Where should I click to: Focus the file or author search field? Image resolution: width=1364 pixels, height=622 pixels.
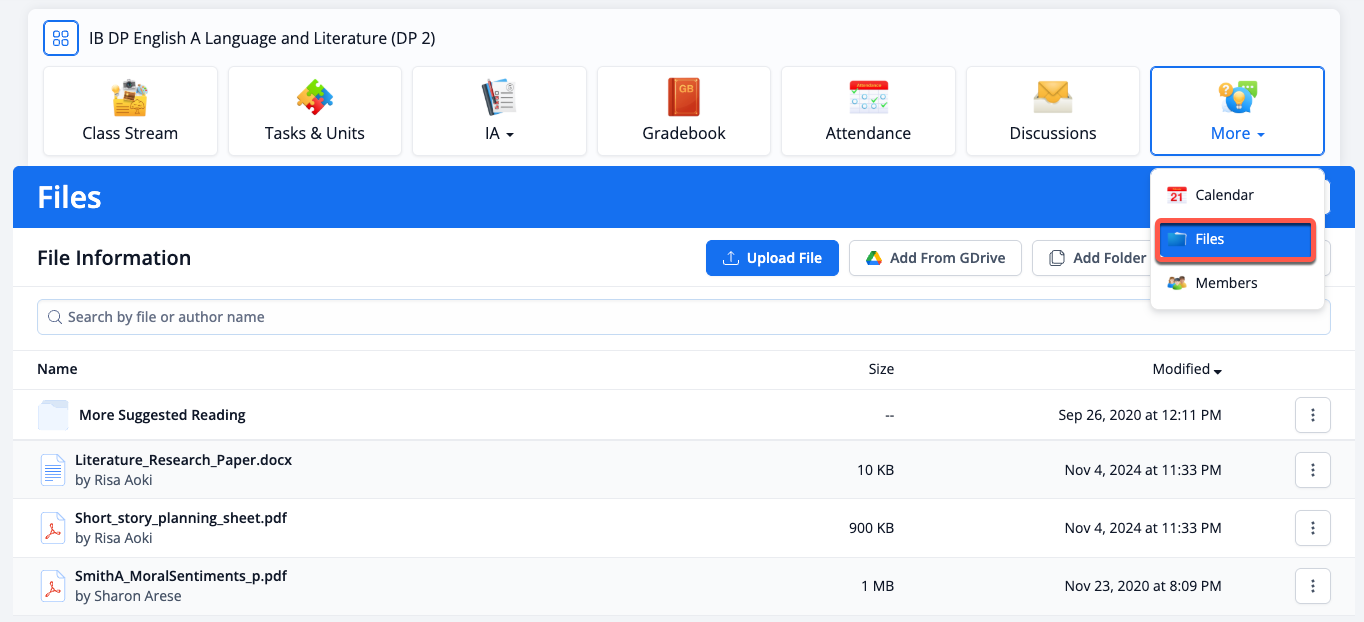click(683, 317)
